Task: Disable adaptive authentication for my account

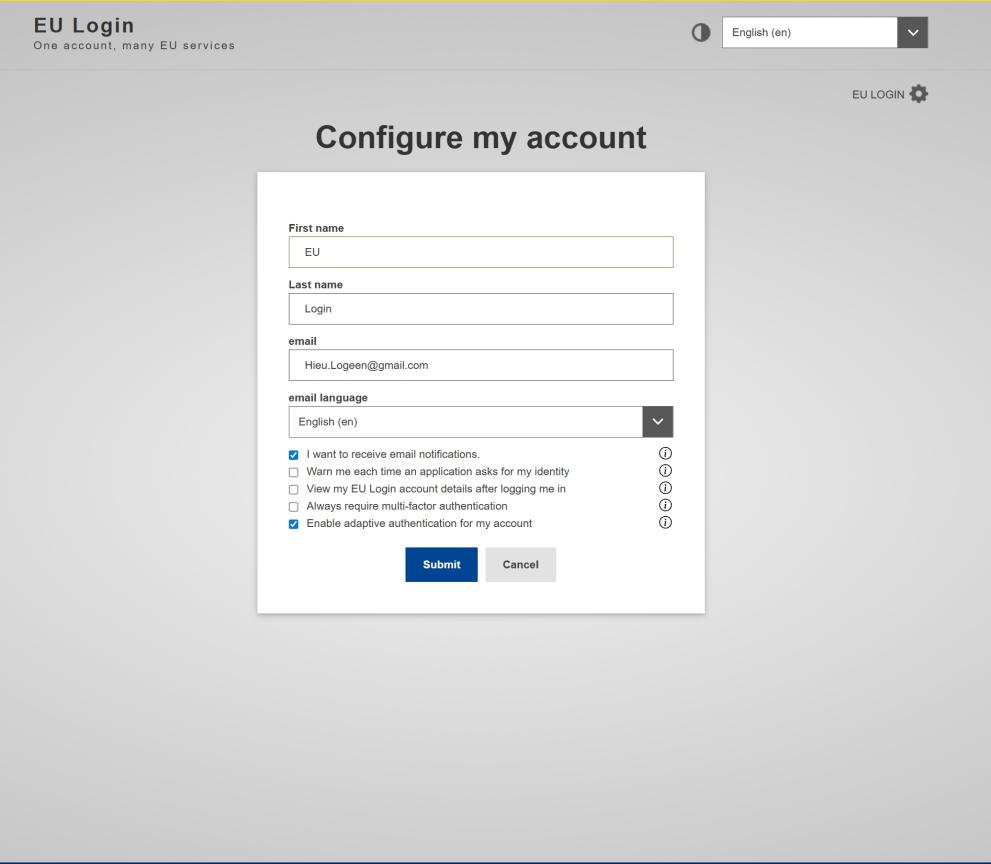Action: pos(292,522)
